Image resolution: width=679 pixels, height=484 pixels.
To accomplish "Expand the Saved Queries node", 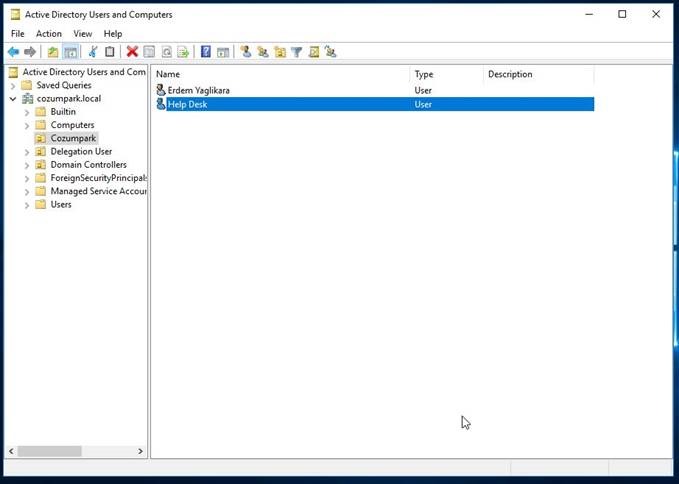I will point(13,85).
